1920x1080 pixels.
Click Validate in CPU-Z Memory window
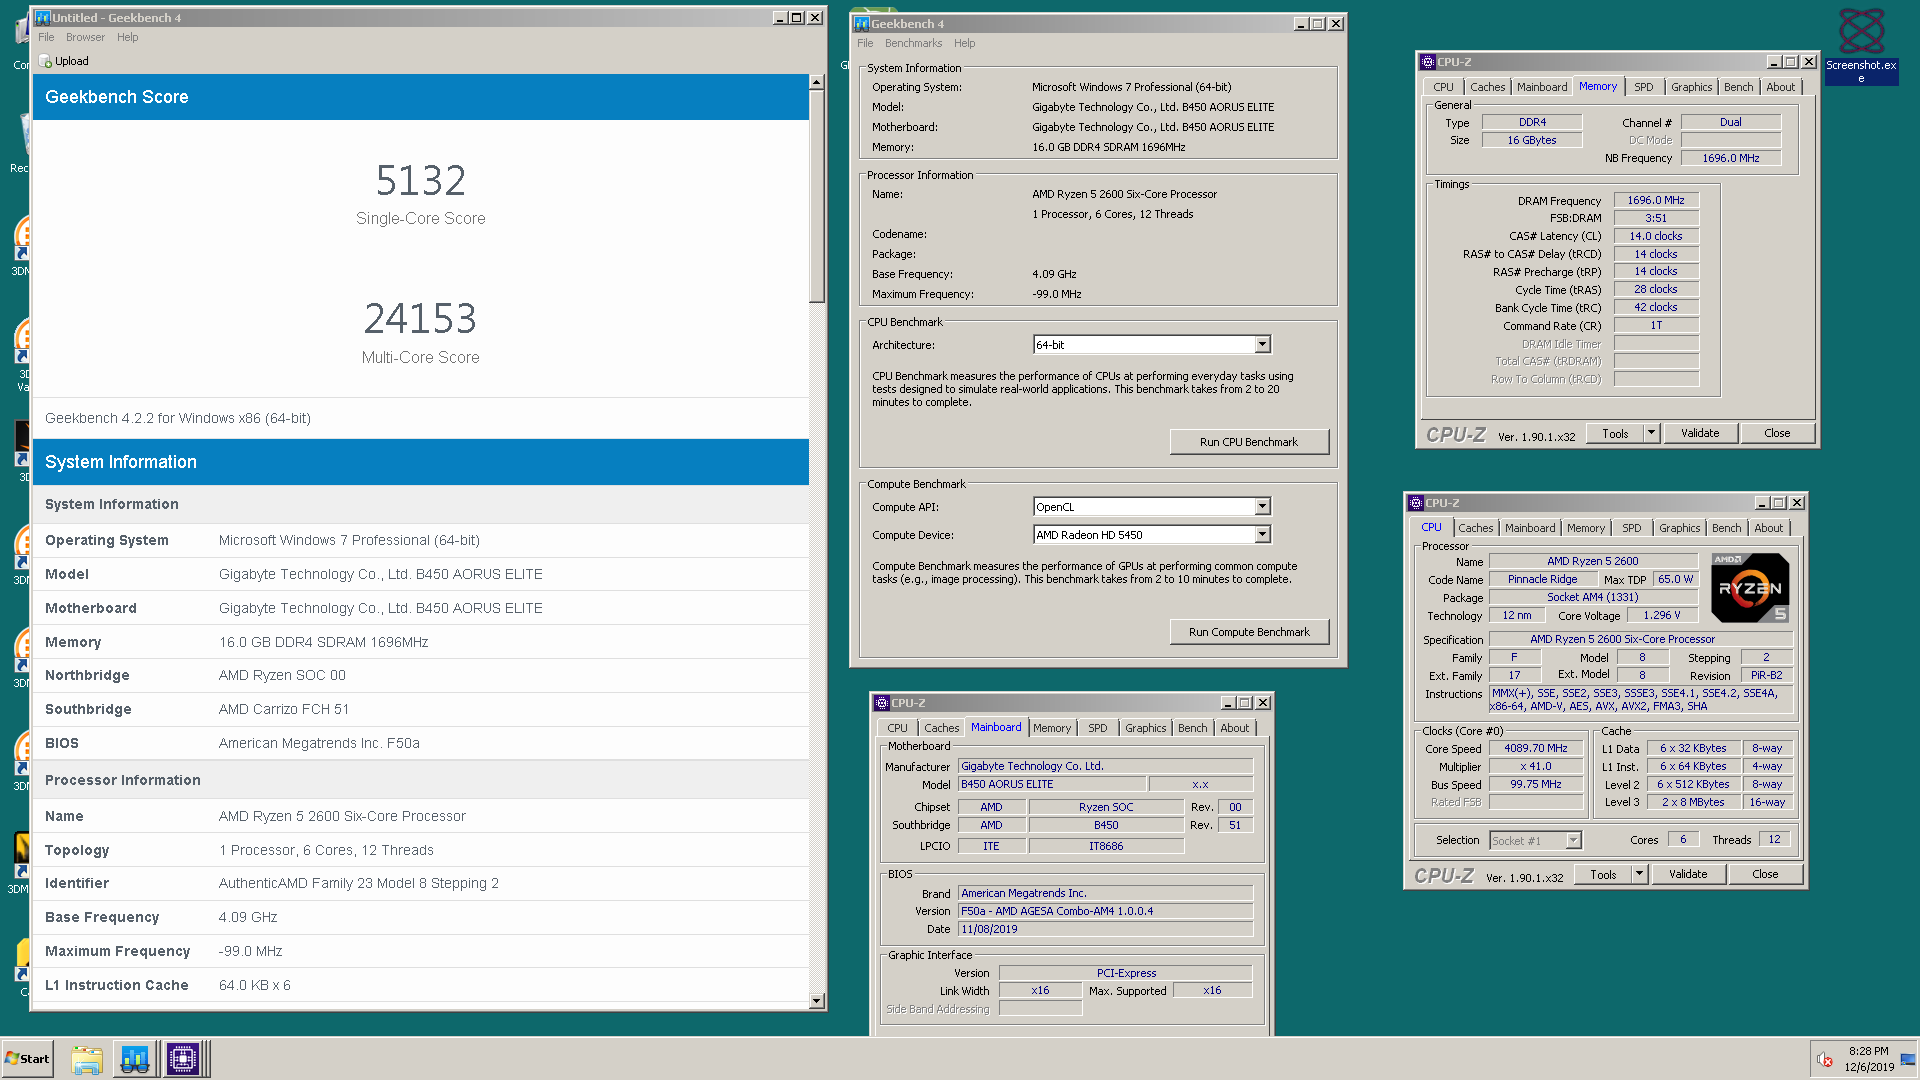coord(1700,433)
